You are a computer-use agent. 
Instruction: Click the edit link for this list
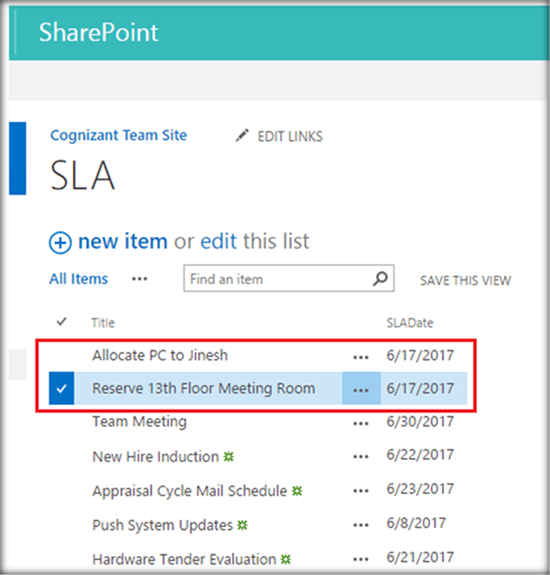coord(219,241)
